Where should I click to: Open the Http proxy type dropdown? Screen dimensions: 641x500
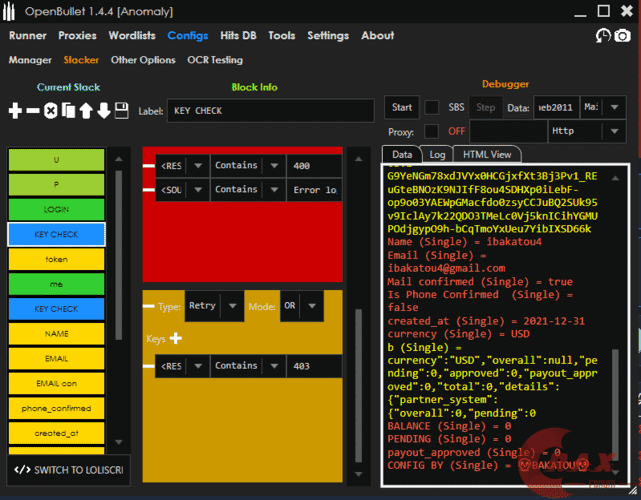(x=587, y=131)
